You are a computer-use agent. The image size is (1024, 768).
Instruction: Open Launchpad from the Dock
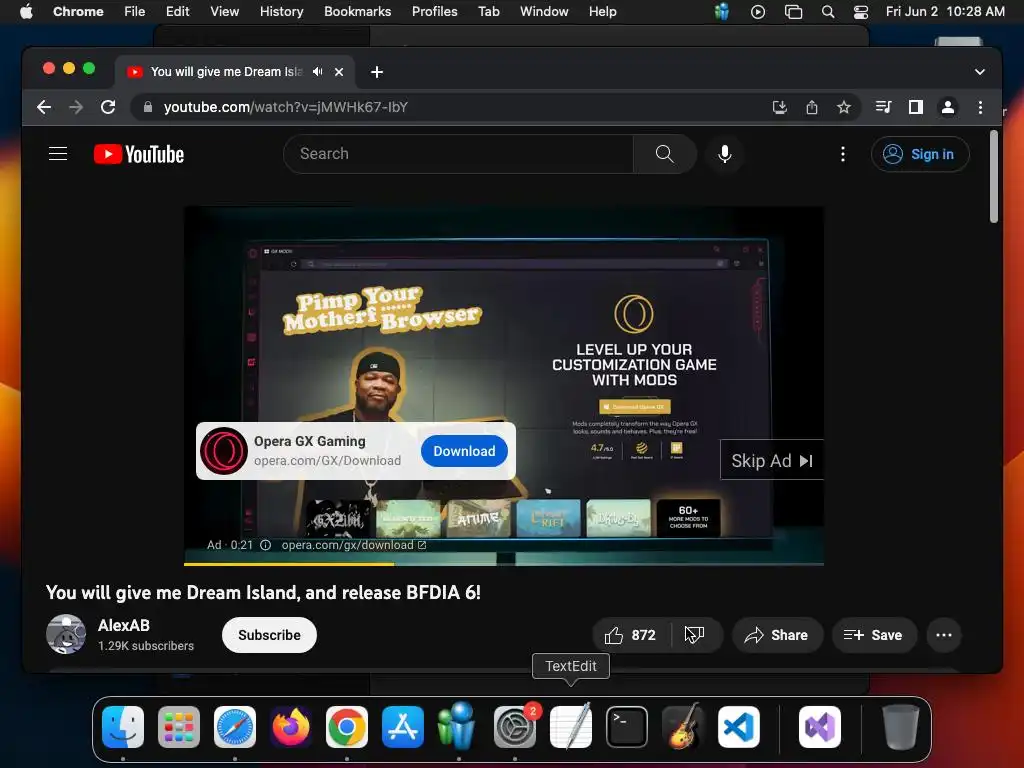pyautogui.click(x=179, y=727)
